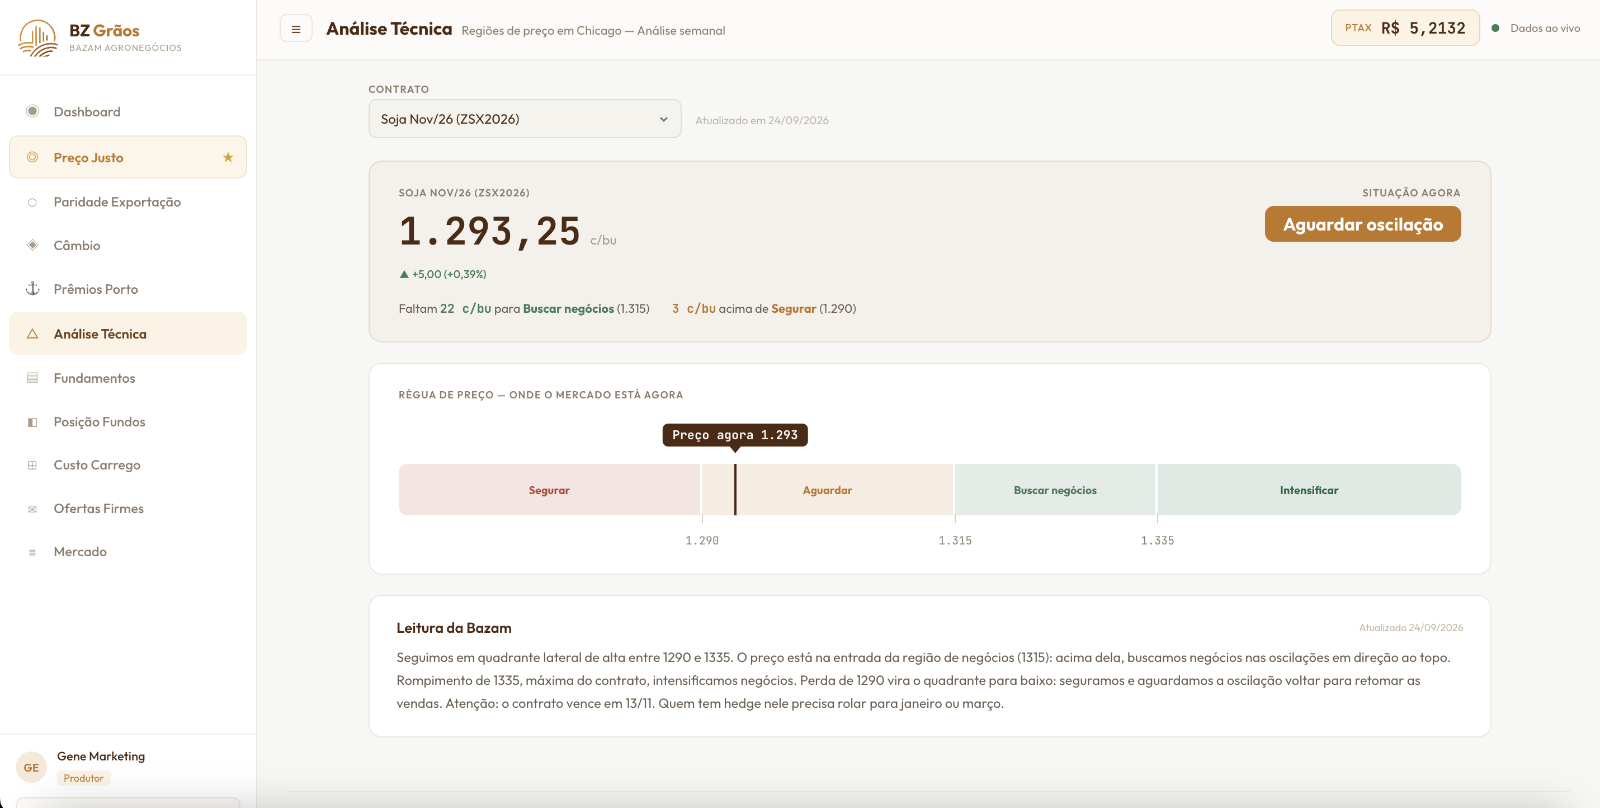Click the Câmbio diamond icon
The image size is (1600, 808).
coord(32,245)
